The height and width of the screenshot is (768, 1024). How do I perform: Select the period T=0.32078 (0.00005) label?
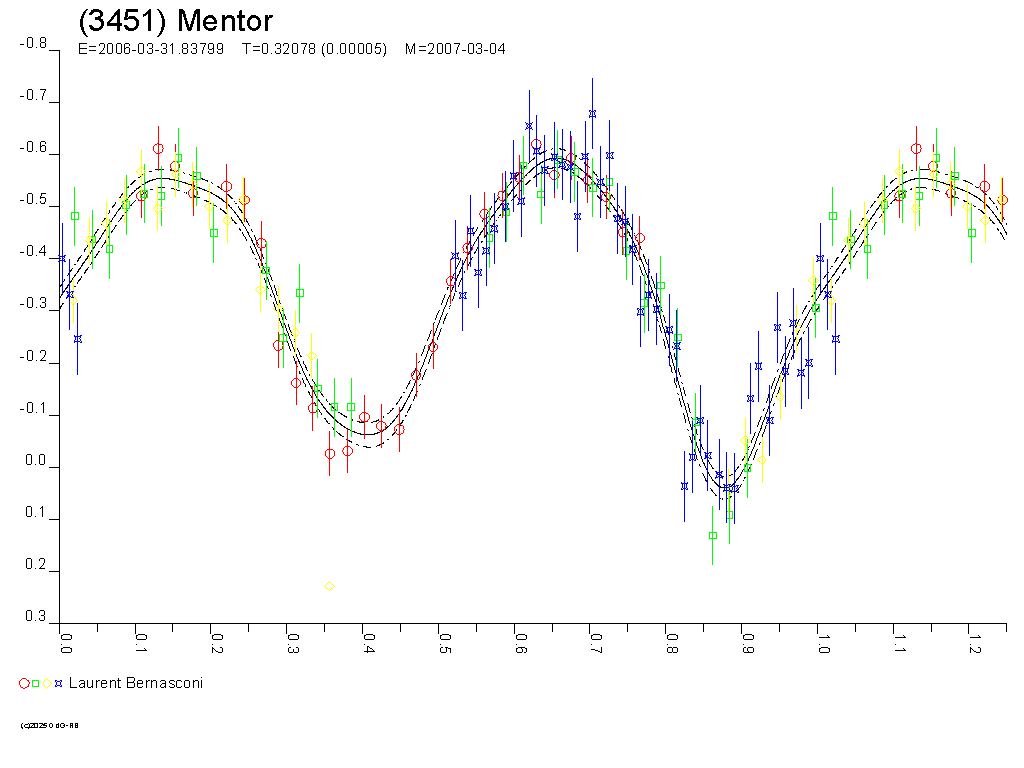(314, 49)
